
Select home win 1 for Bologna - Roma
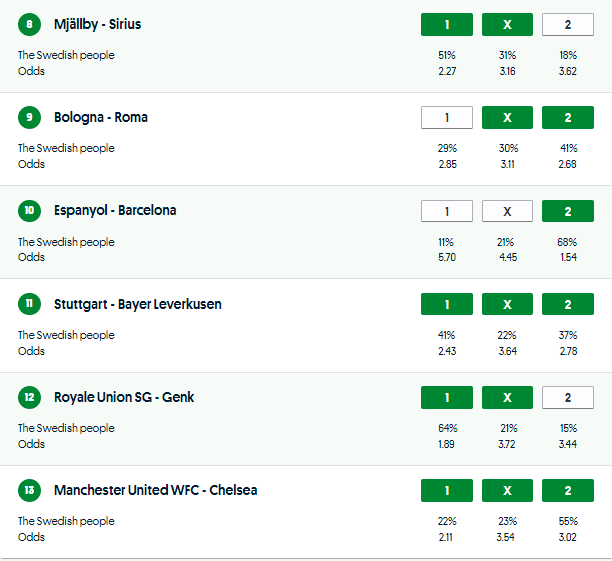point(447,118)
